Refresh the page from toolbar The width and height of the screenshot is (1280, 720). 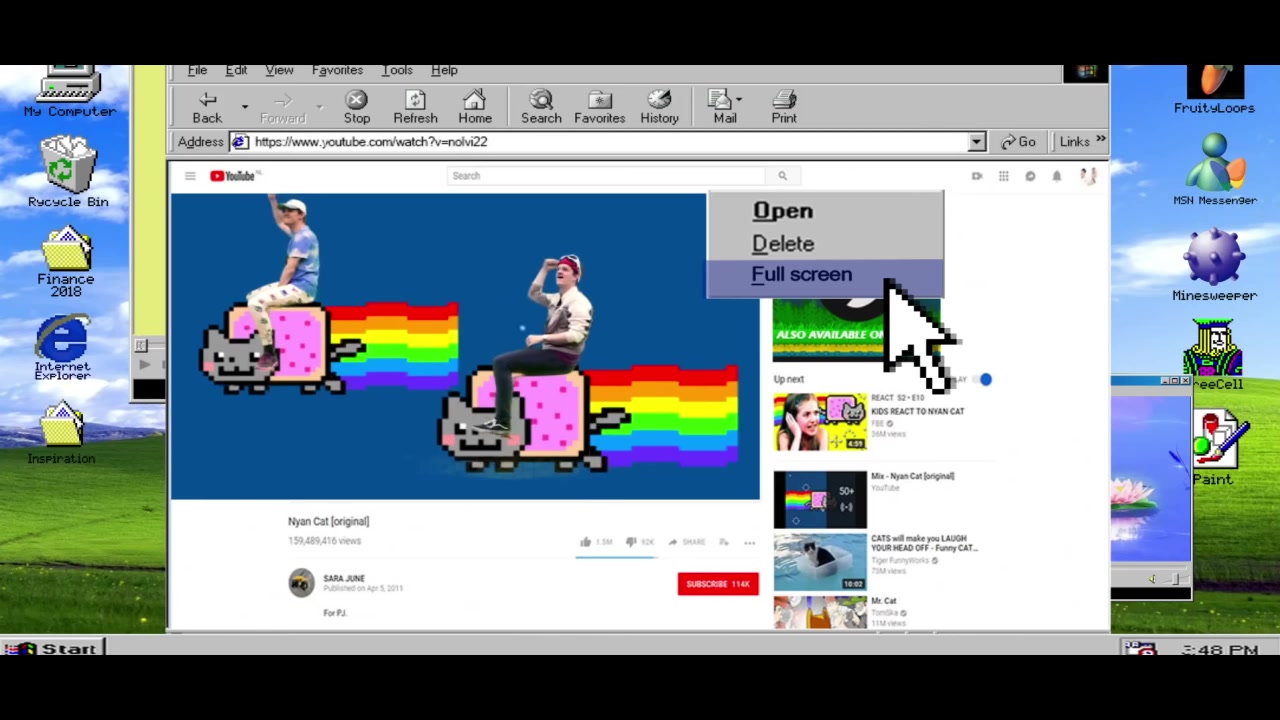click(x=415, y=107)
